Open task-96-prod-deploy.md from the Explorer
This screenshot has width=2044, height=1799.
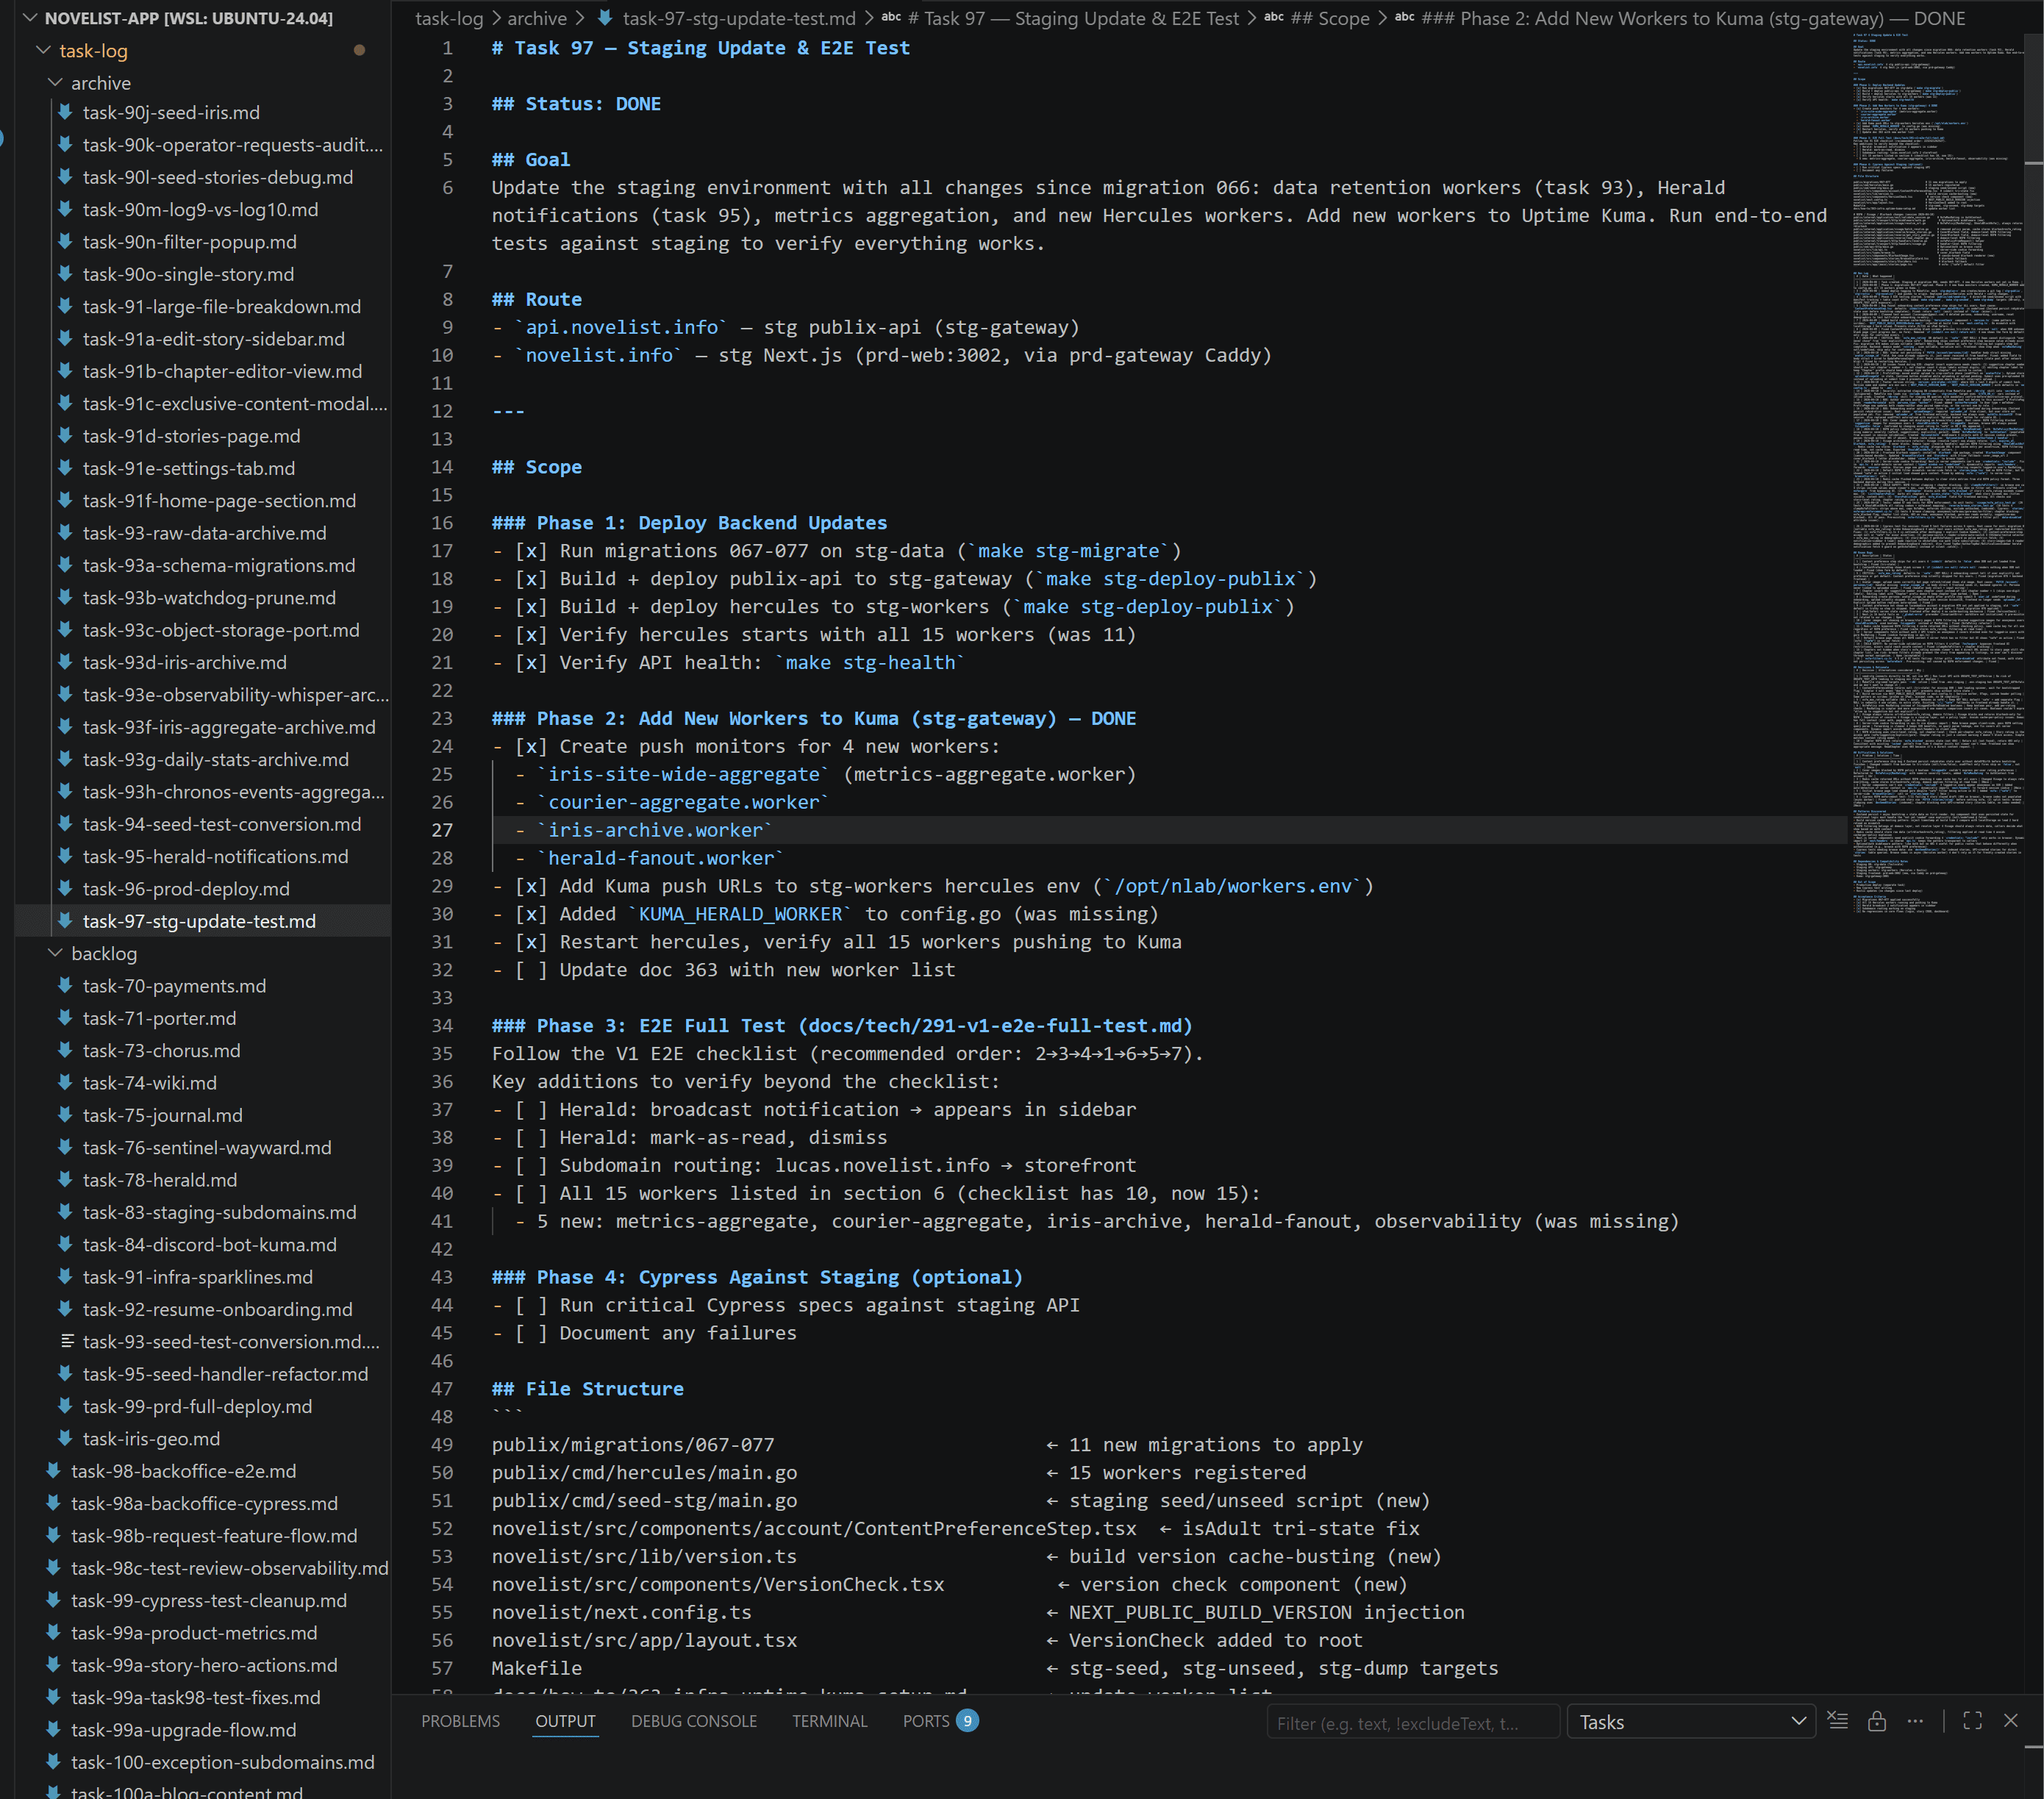click(x=185, y=888)
